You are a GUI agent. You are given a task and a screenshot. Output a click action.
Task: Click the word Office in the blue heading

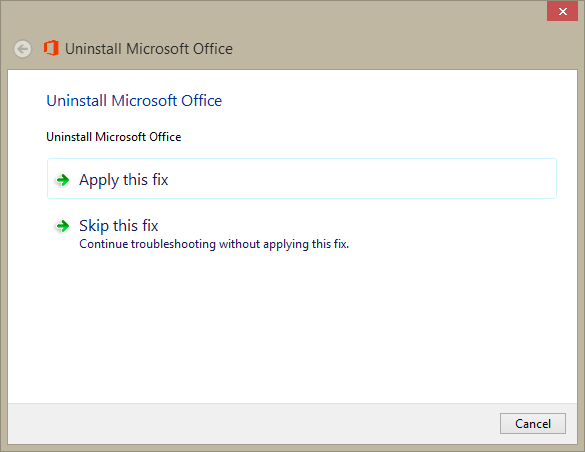click(x=201, y=101)
